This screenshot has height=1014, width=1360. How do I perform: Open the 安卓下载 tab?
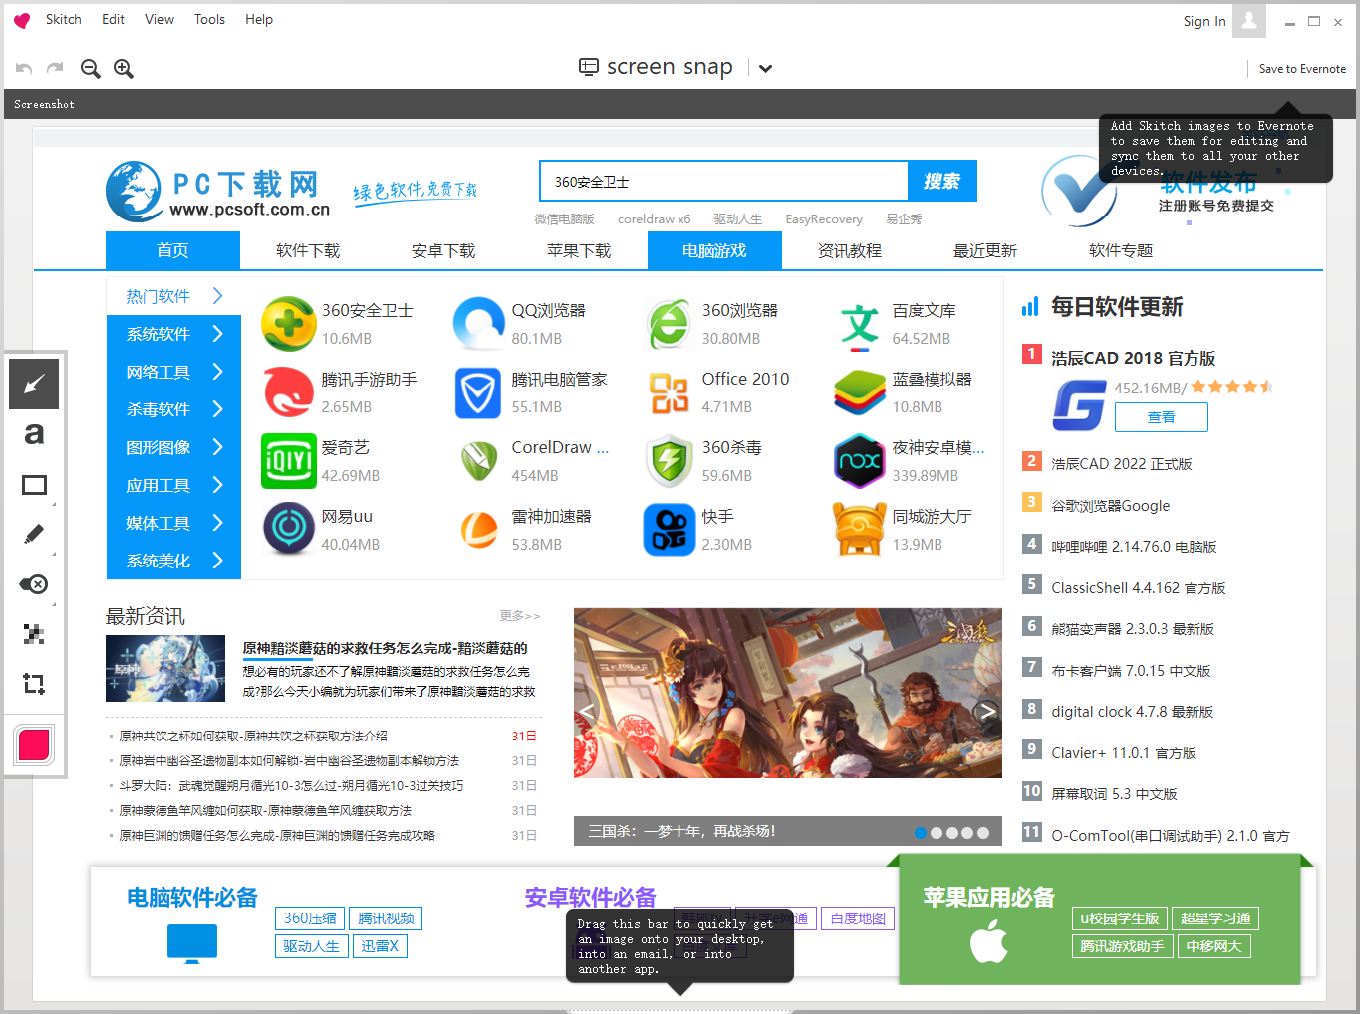click(443, 250)
